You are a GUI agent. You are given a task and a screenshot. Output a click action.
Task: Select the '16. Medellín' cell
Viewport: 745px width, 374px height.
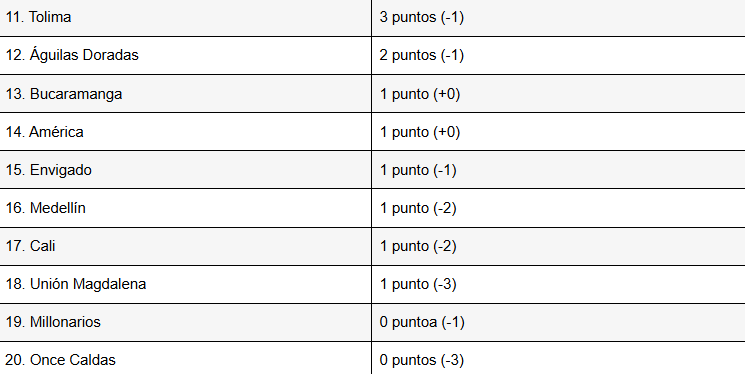pyautogui.click(x=185, y=208)
